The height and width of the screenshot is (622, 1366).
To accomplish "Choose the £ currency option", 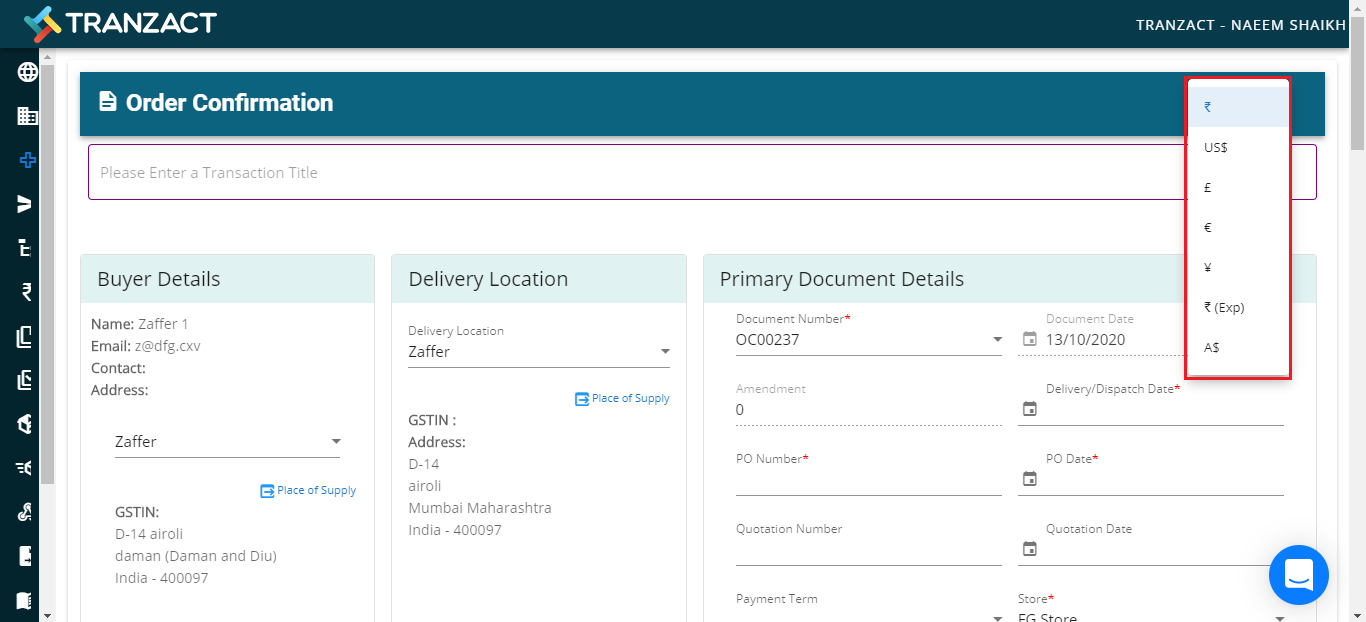I will tap(1238, 187).
